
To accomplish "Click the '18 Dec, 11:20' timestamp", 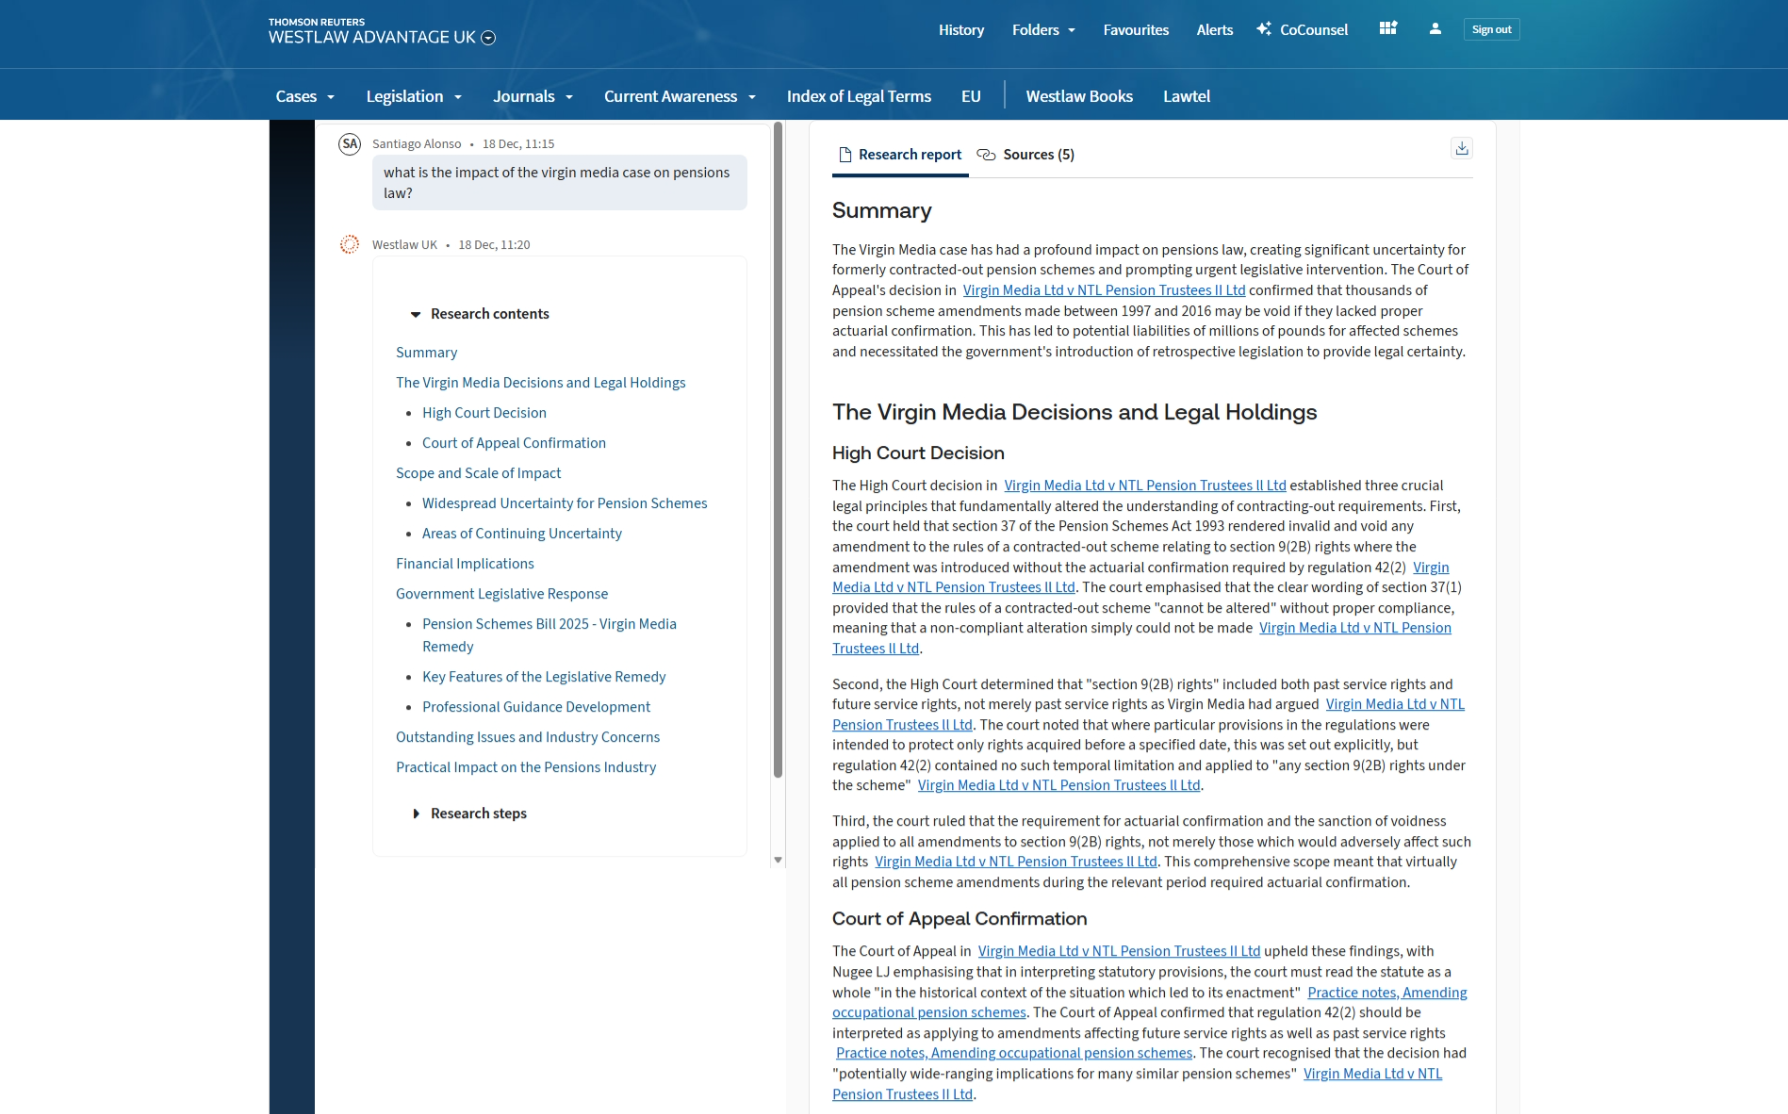I will pyautogui.click(x=494, y=245).
